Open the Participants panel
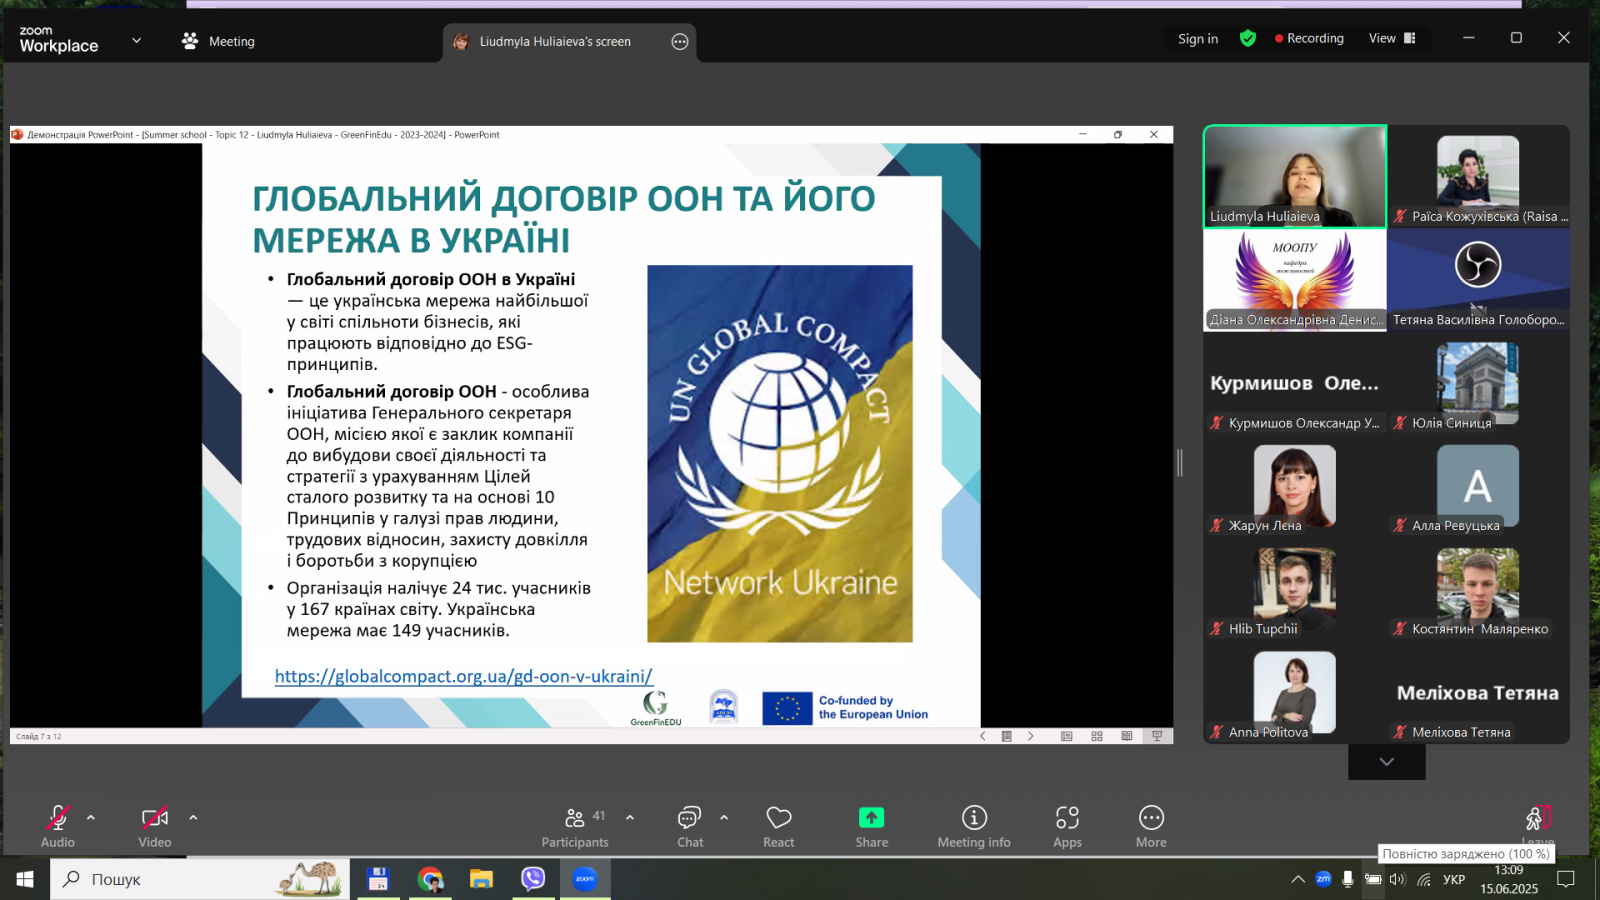The height and width of the screenshot is (900, 1600). [575, 827]
